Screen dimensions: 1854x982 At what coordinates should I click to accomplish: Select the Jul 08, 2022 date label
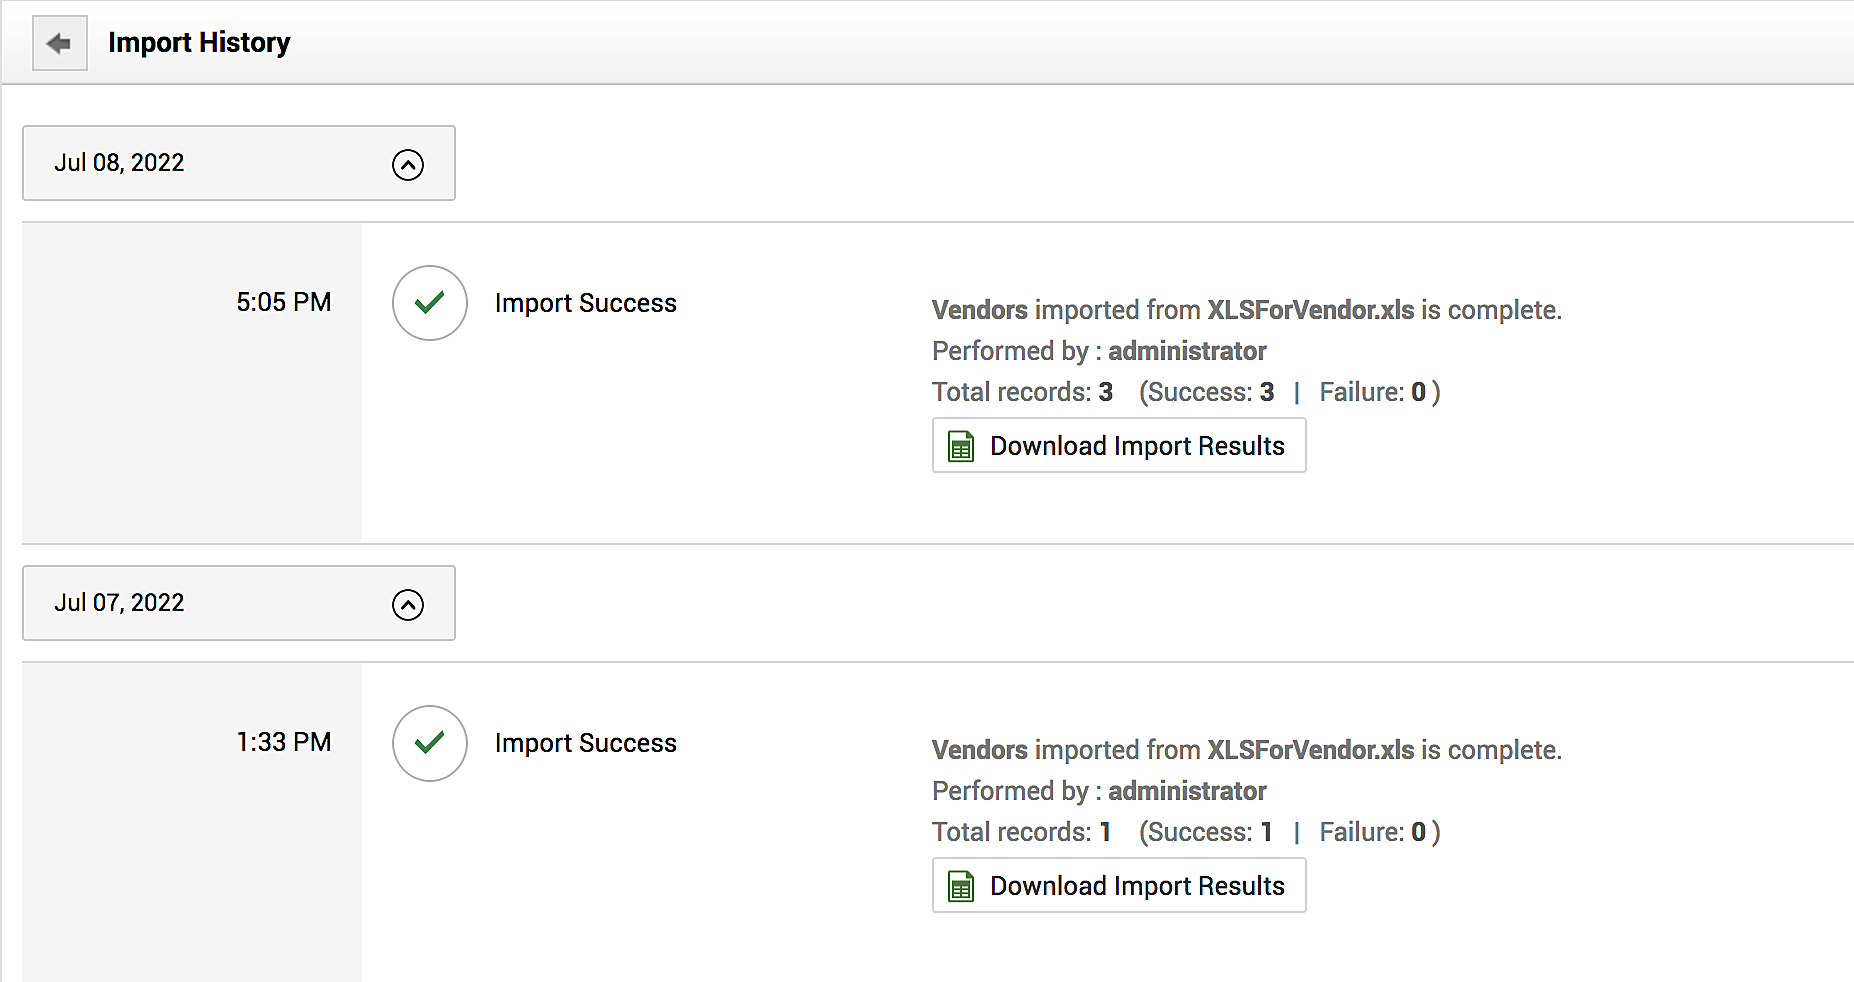point(119,163)
